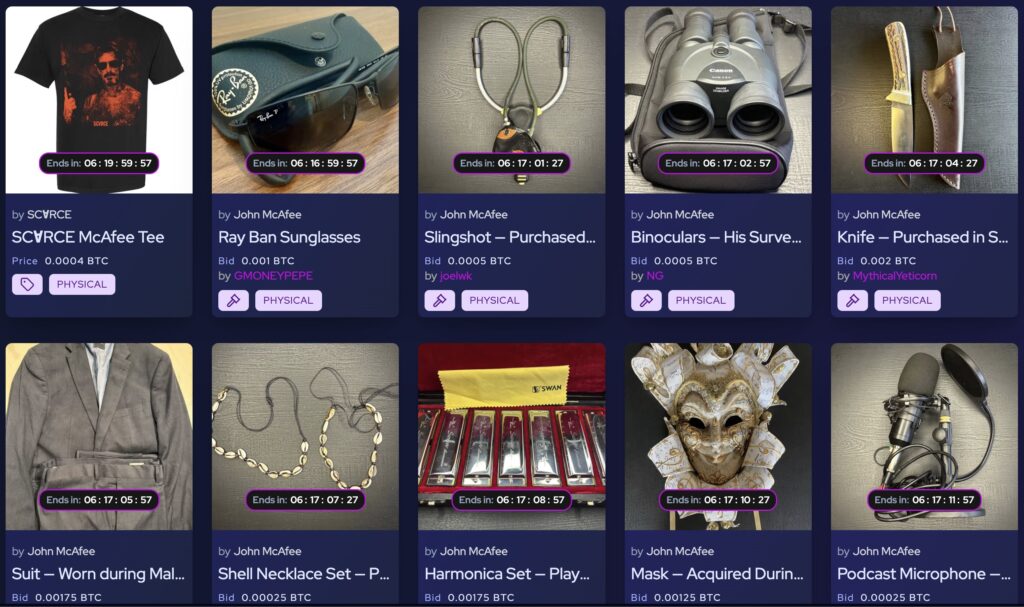Screen dimensions: 1024x607
Task: Click the auction gavel icon under Ray Ban Sunglasses
Action: coord(233,301)
